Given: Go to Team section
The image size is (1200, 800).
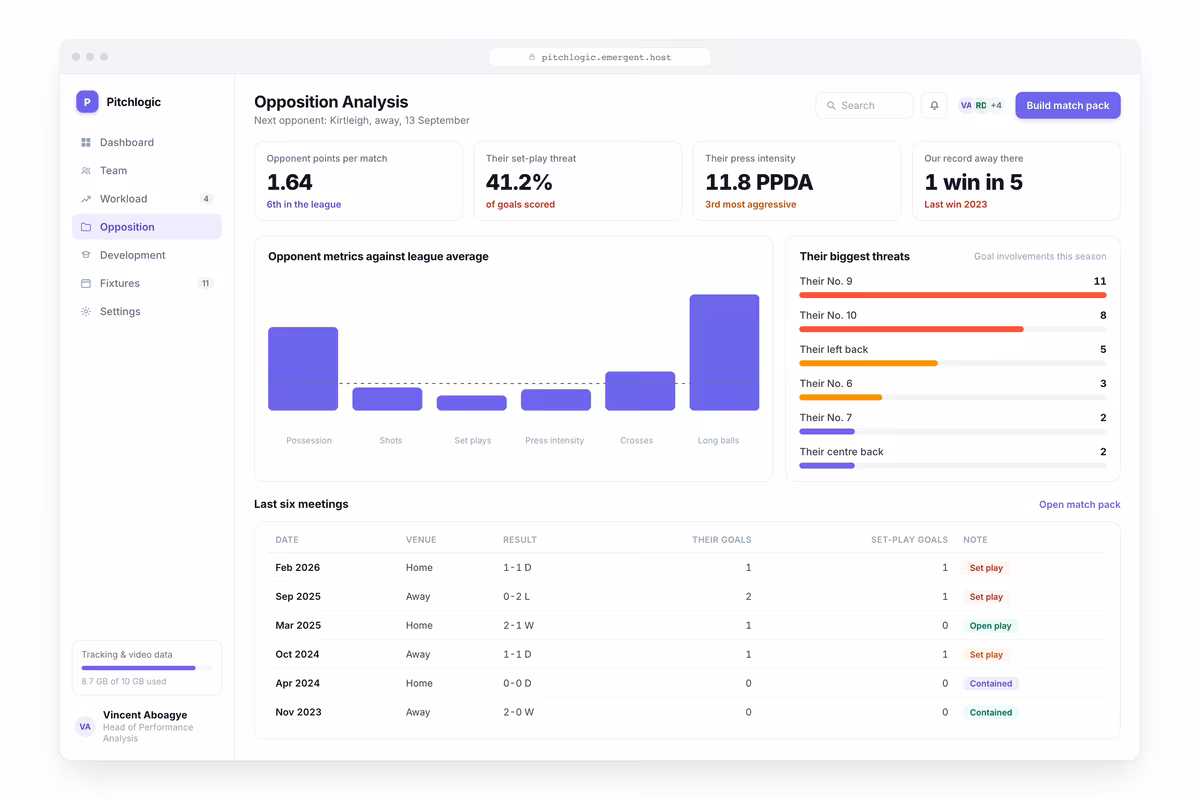Looking at the screenshot, I should pyautogui.click(x=147, y=171).
